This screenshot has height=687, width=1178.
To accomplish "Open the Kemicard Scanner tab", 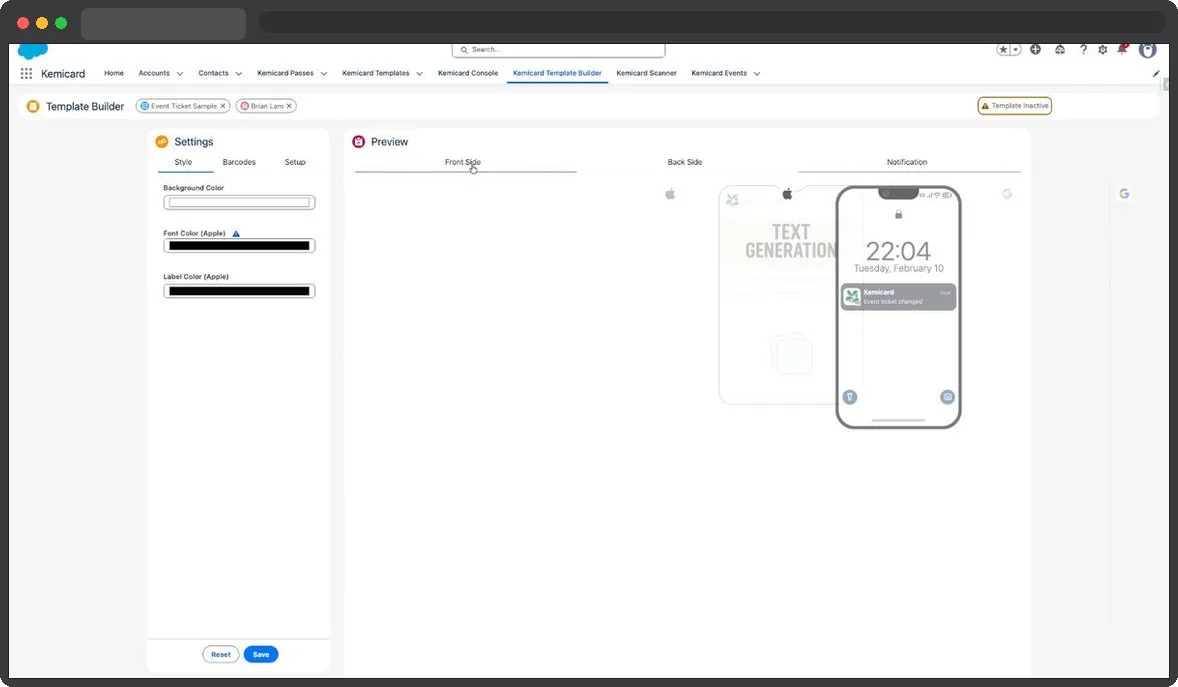I will [x=646, y=74].
